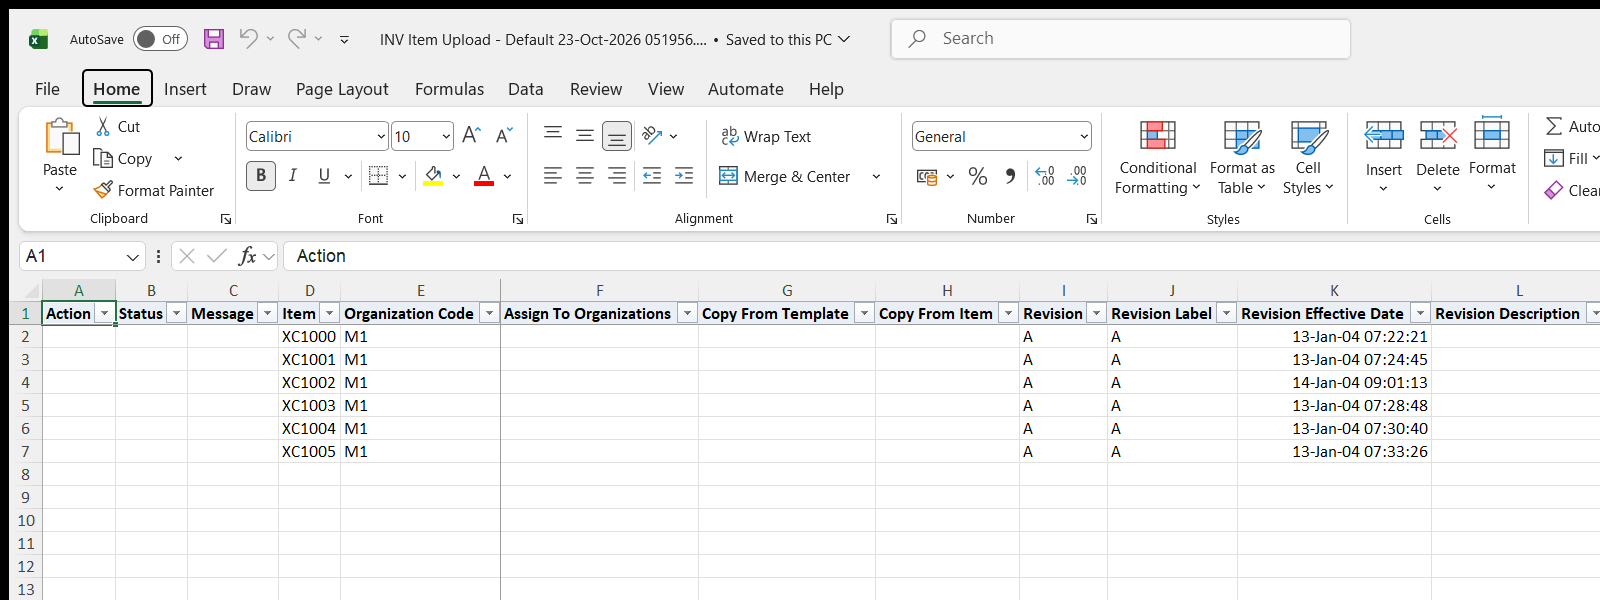Click the Format Painter brush
This screenshot has width=1600, height=600.
103,190
